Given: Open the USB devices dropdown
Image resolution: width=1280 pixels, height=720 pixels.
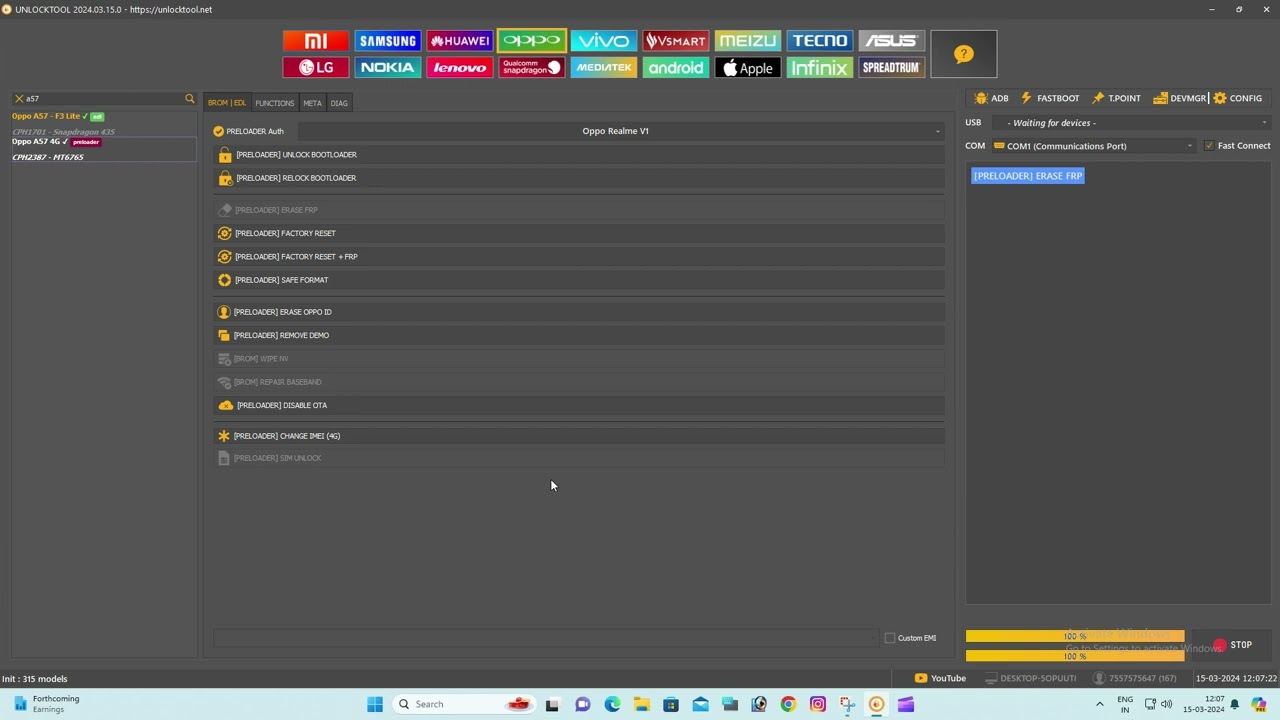Looking at the screenshot, I should 1135,123.
